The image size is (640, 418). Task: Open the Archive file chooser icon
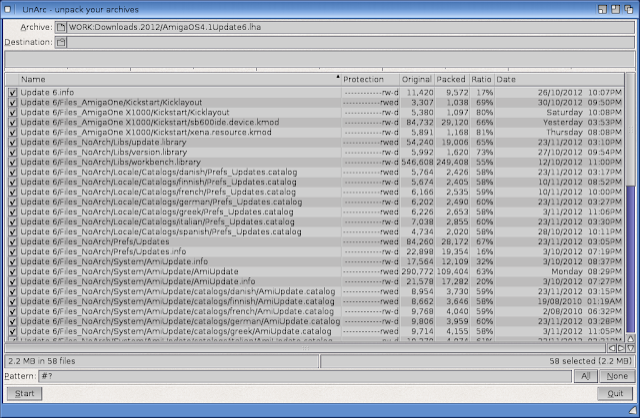click(x=62, y=27)
